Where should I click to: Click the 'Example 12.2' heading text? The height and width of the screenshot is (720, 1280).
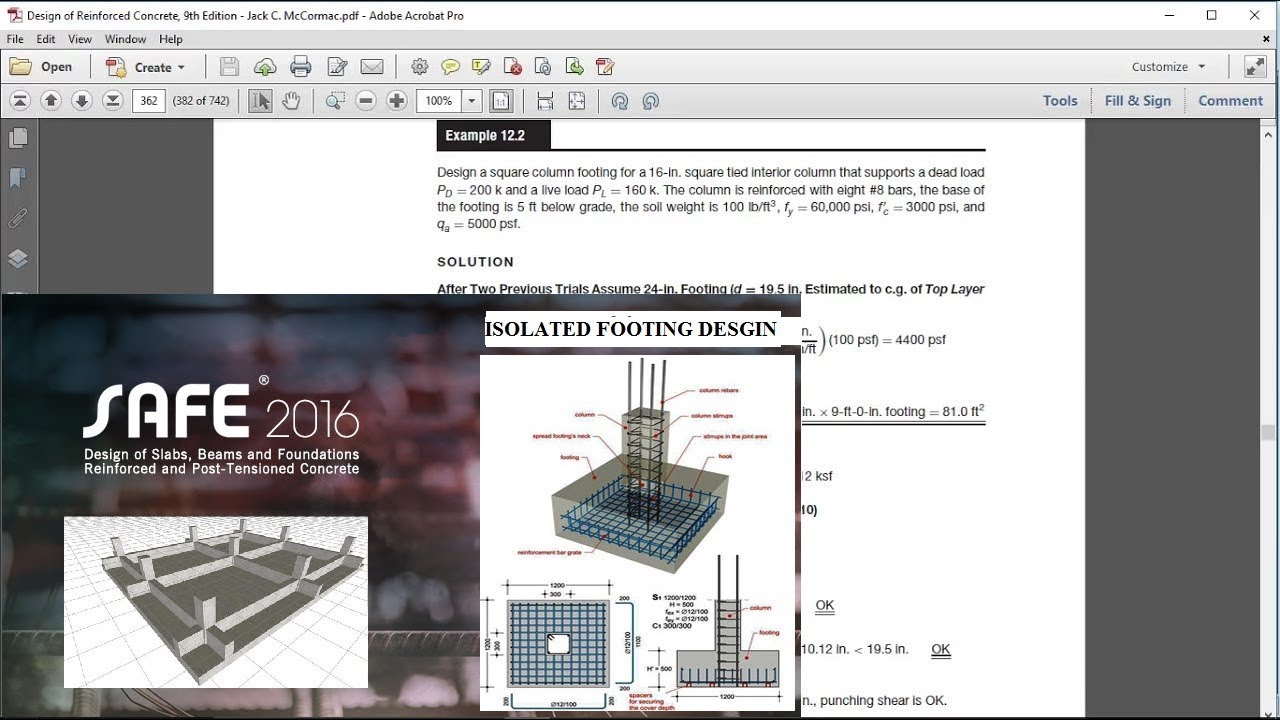[485, 136]
